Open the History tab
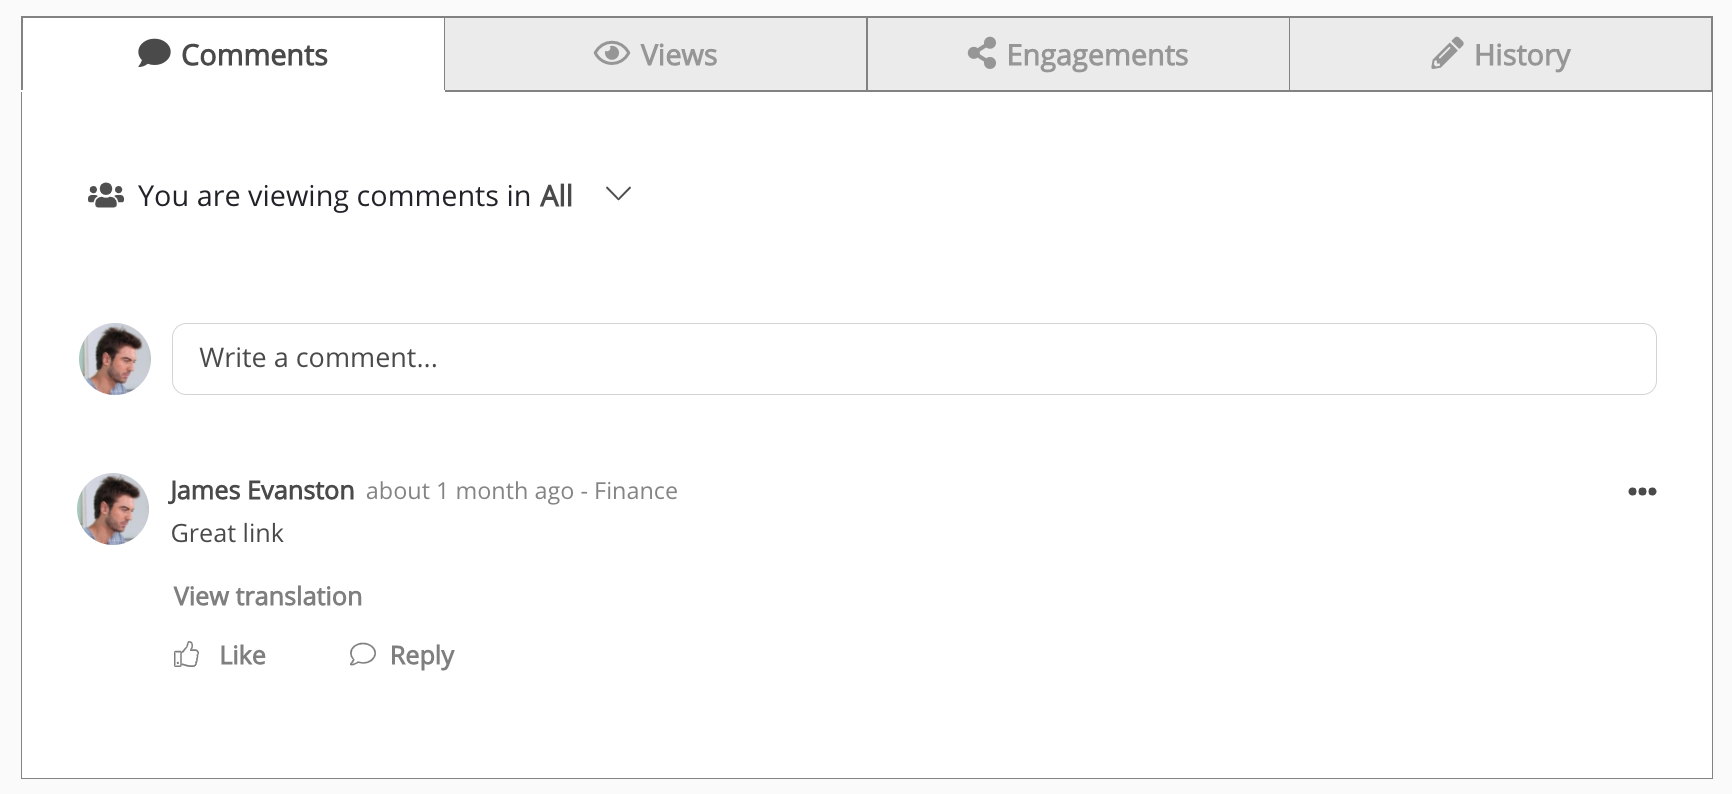The width and height of the screenshot is (1732, 794). click(1500, 55)
